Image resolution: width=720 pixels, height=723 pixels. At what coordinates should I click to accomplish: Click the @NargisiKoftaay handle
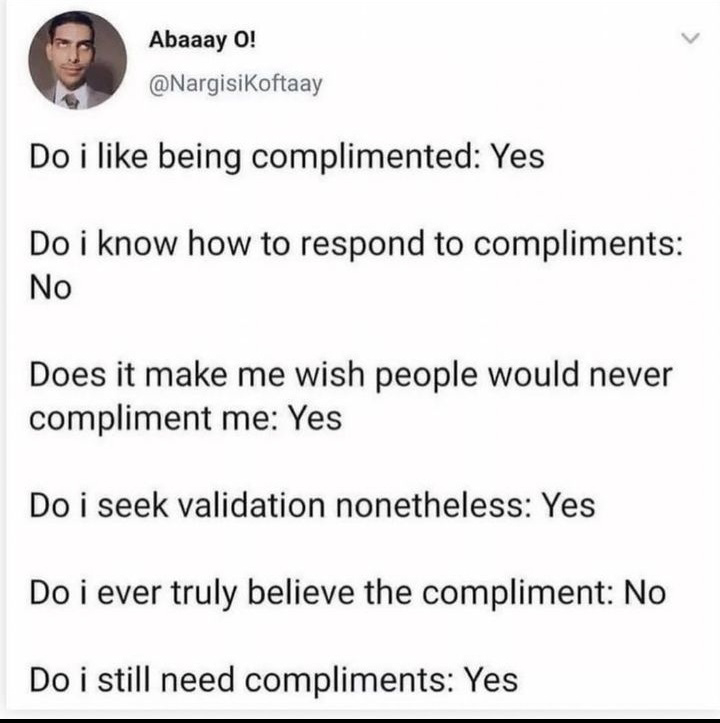(x=235, y=85)
